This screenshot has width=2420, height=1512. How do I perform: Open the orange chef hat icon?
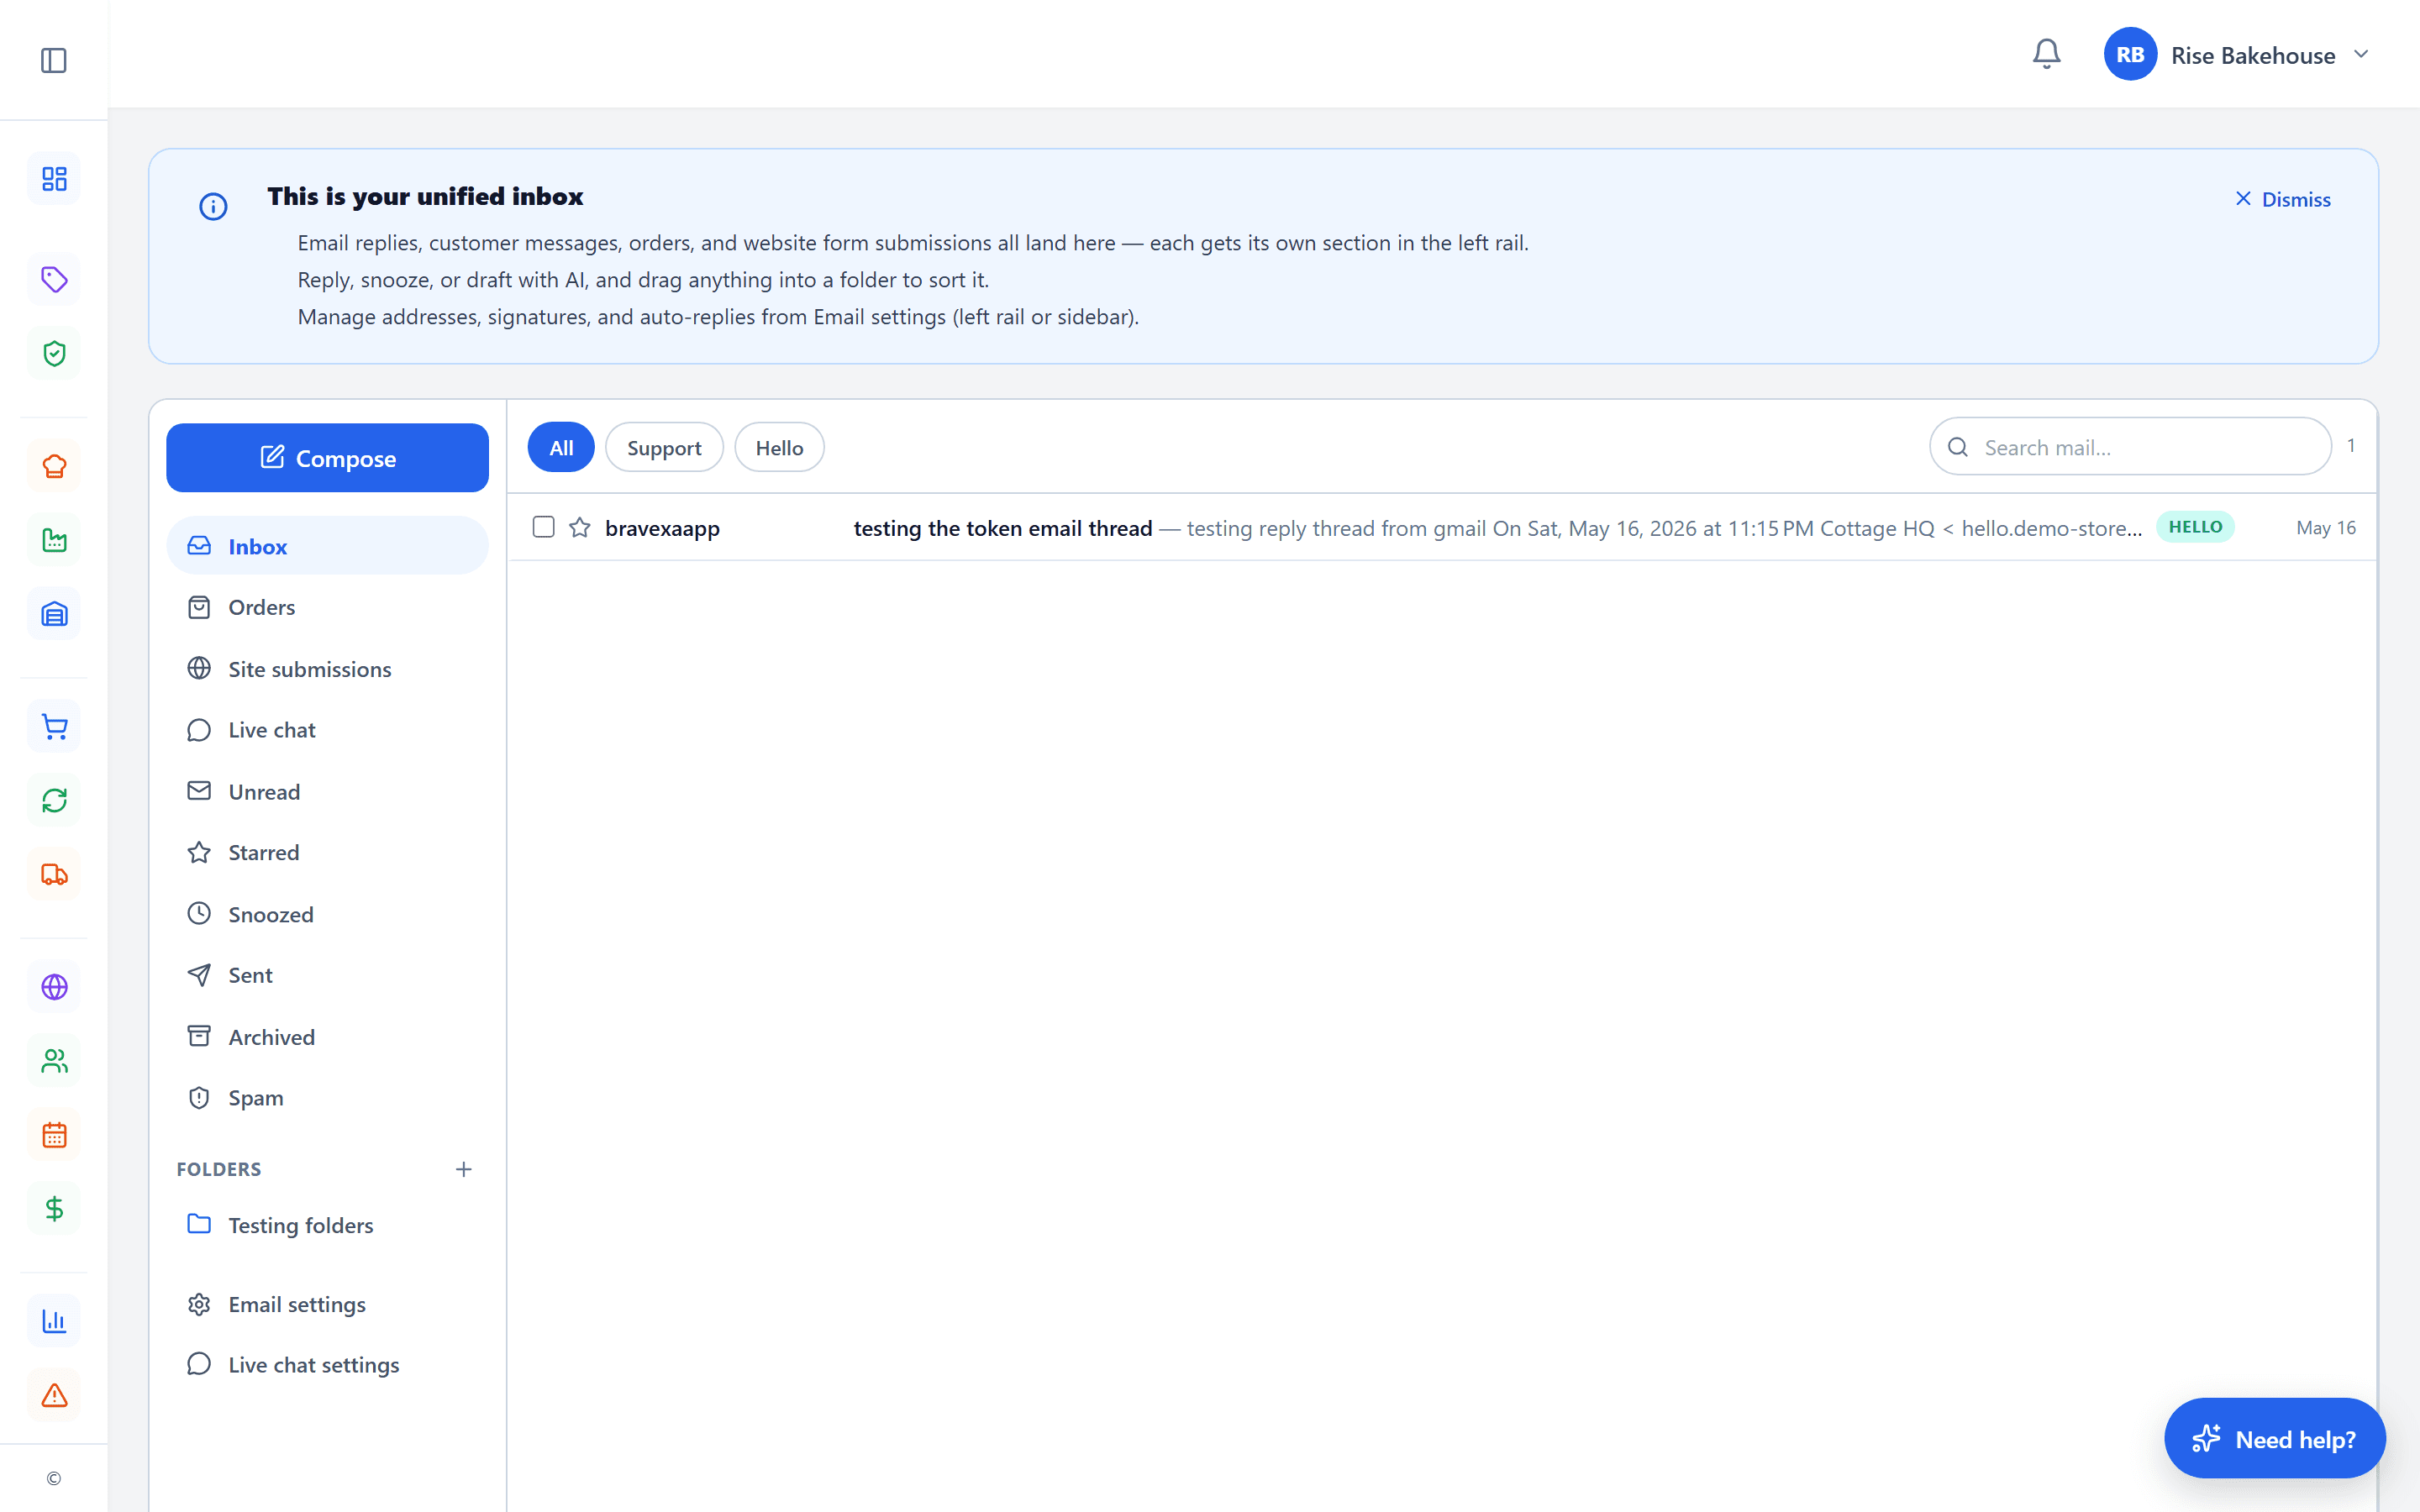click(x=54, y=466)
